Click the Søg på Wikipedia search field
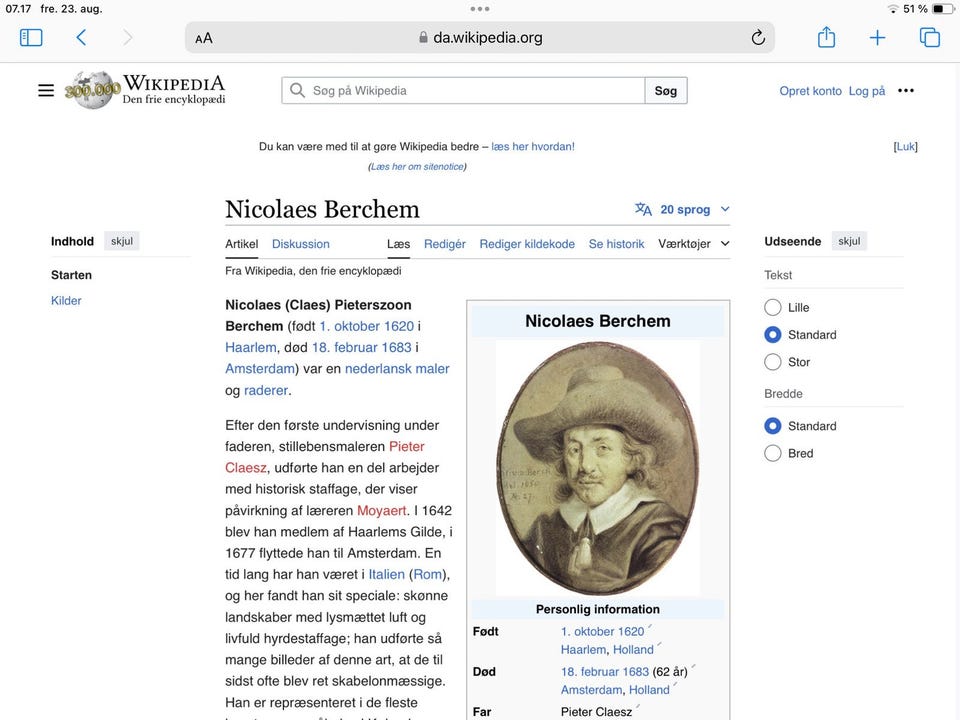The image size is (960, 720). pyautogui.click(x=462, y=90)
